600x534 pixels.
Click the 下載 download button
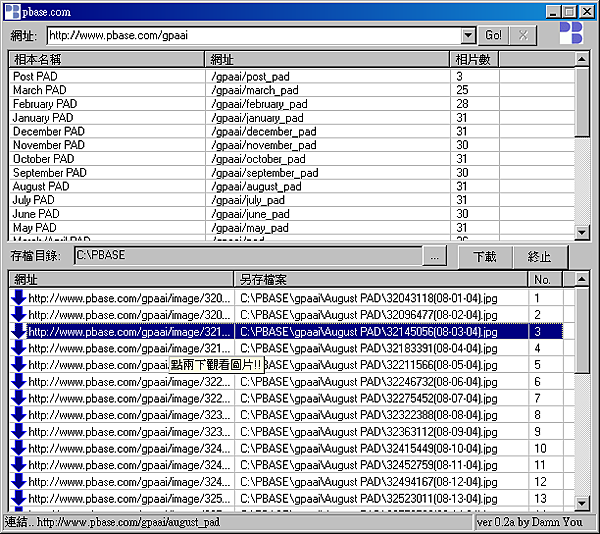tap(485, 256)
